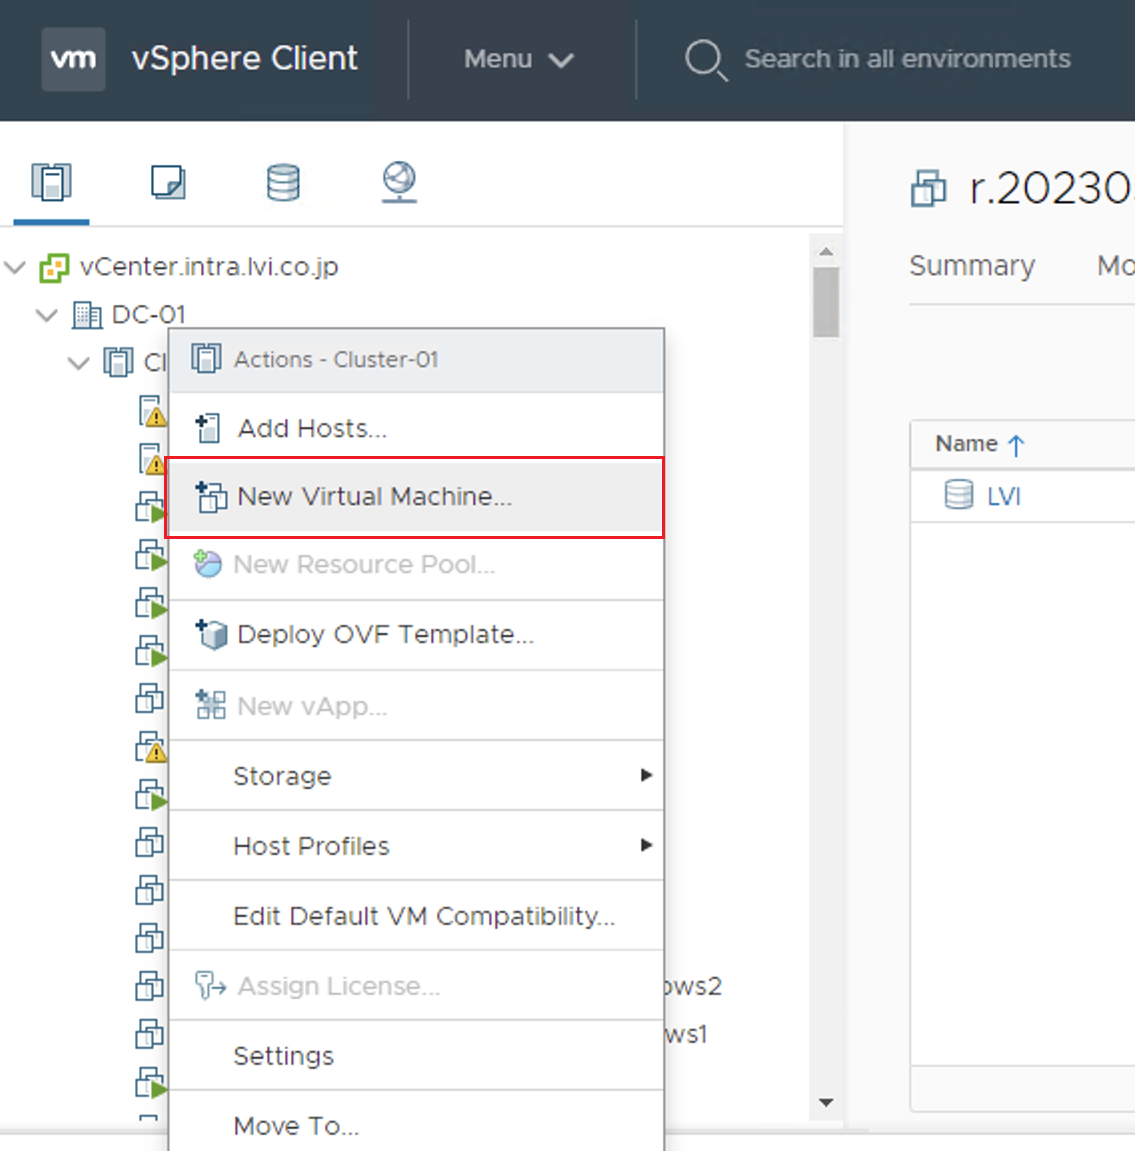Image resolution: width=1135 pixels, height=1151 pixels.
Task: Click the Storage submenu arrow
Action: pyautogui.click(x=646, y=775)
